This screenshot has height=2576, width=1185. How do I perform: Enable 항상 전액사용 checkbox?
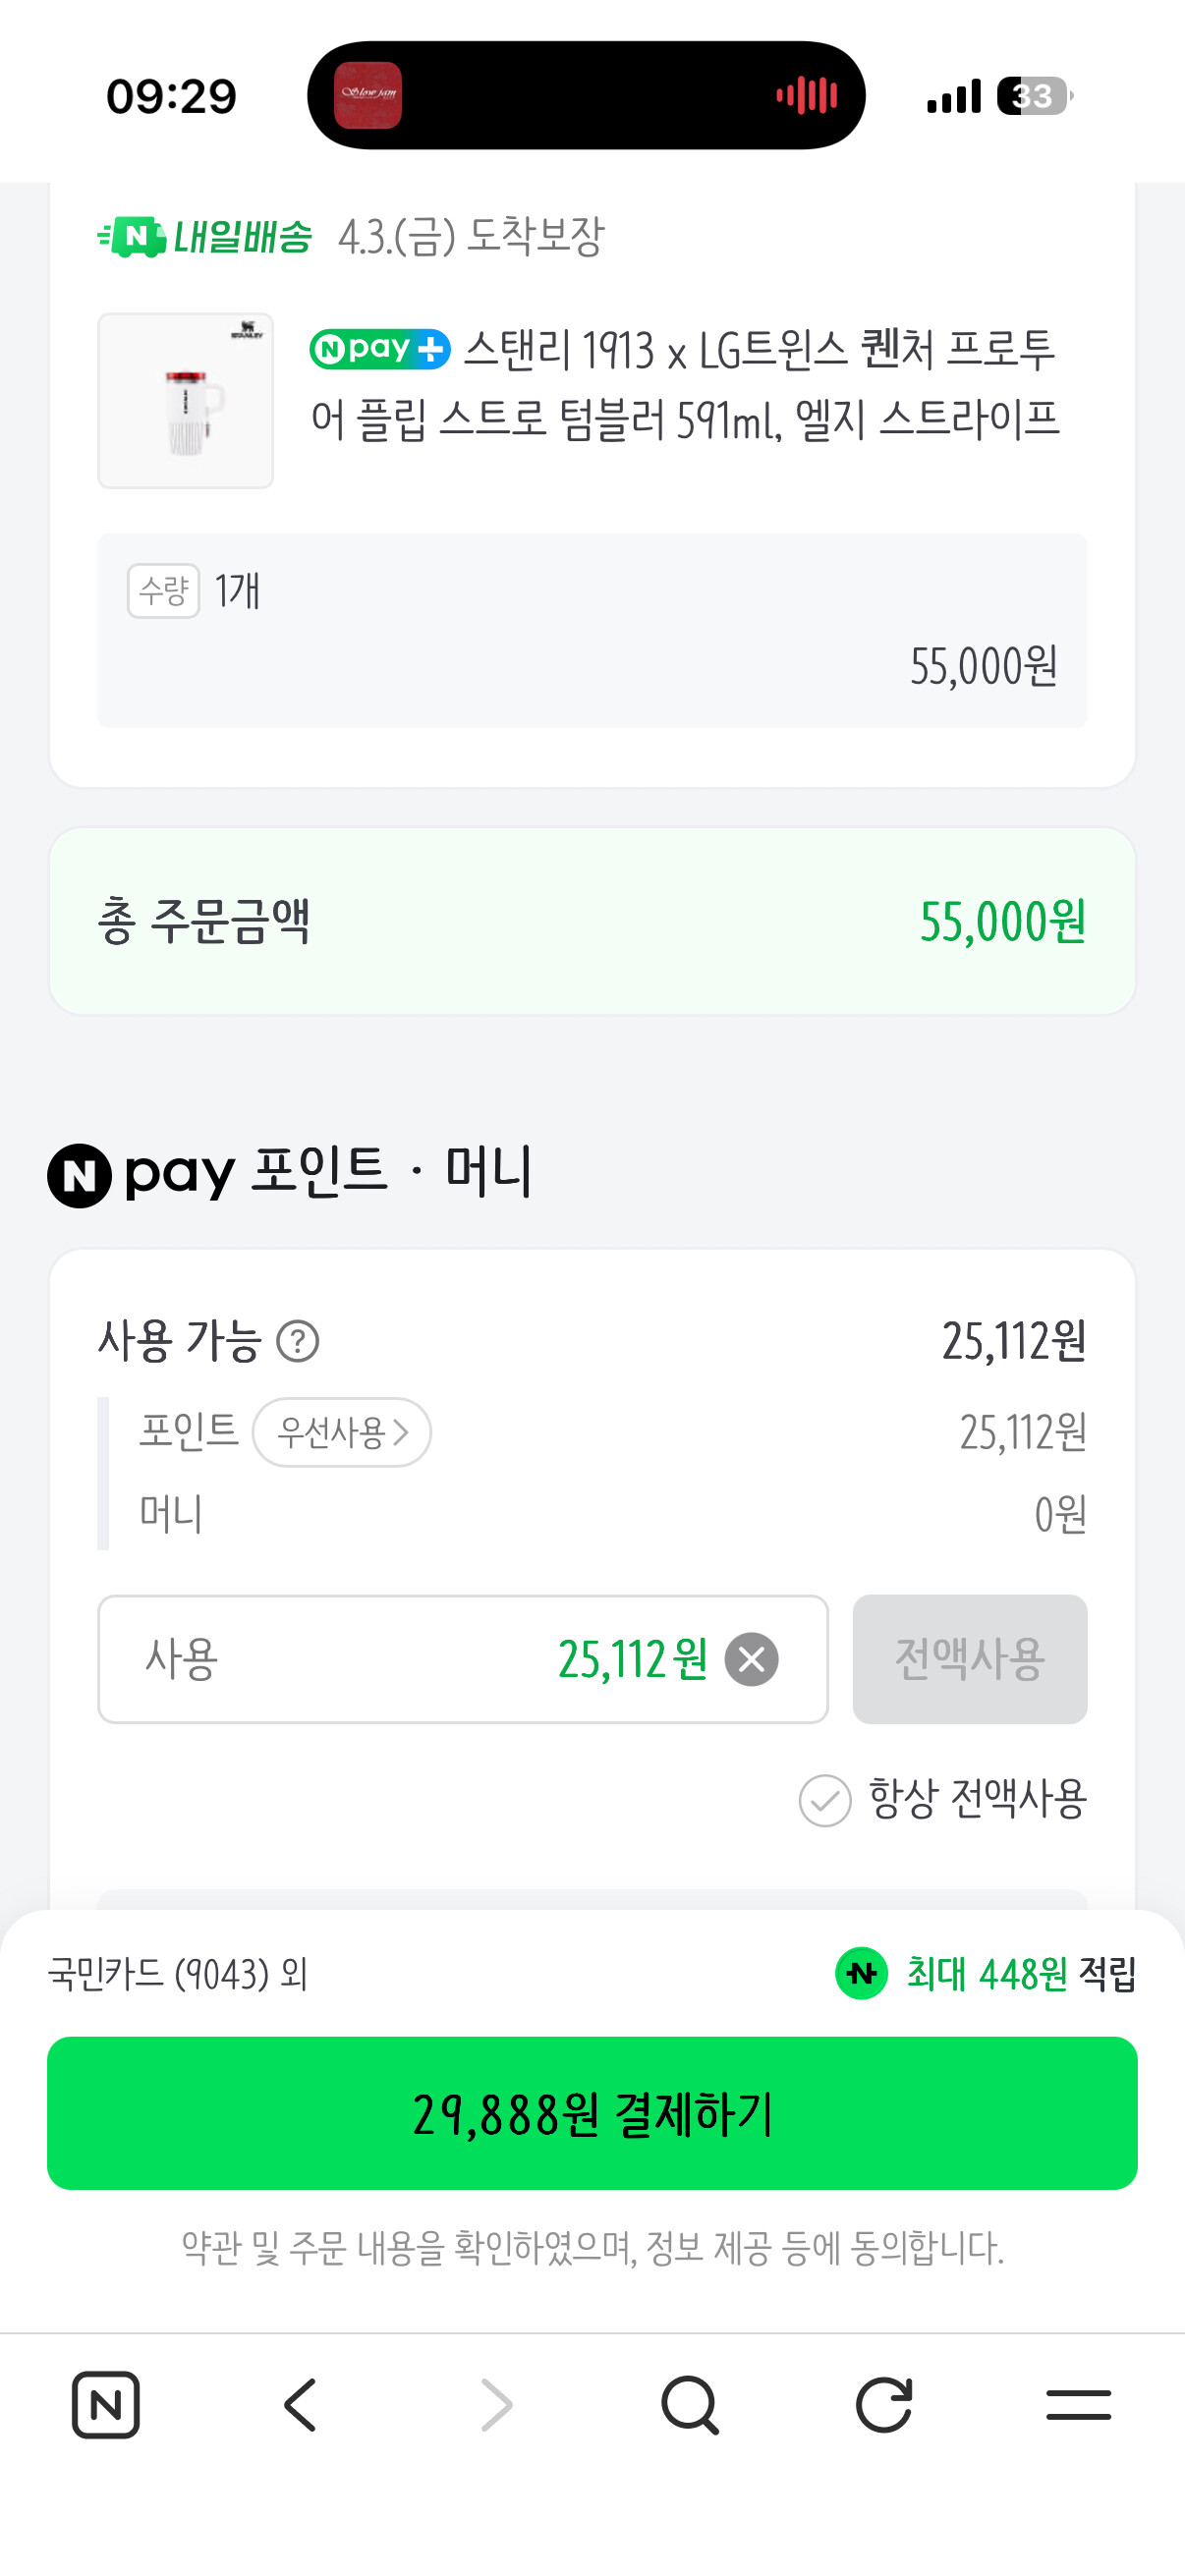tap(825, 1800)
